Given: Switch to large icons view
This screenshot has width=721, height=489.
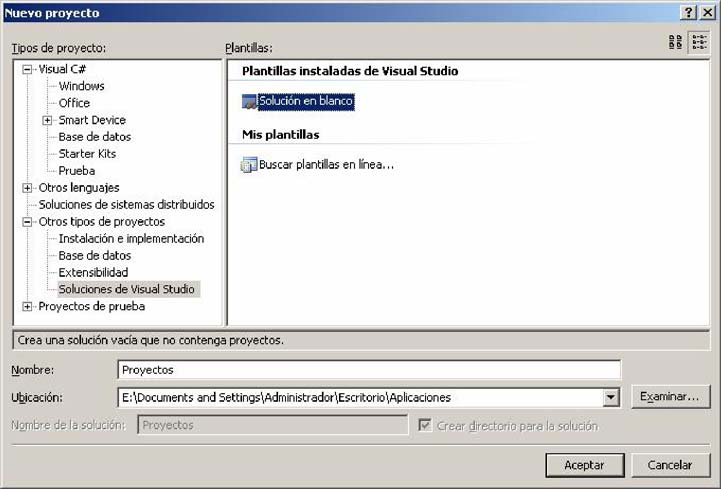Looking at the screenshot, I should [x=675, y=42].
